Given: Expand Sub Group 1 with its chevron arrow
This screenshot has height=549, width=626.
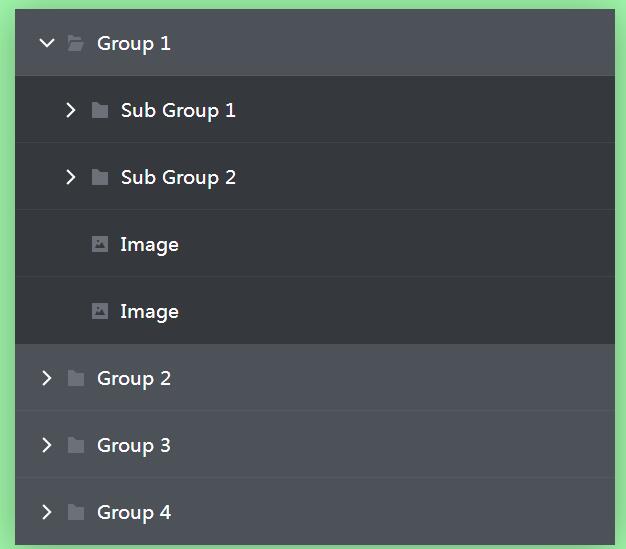Looking at the screenshot, I should pyautogui.click(x=70, y=110).
